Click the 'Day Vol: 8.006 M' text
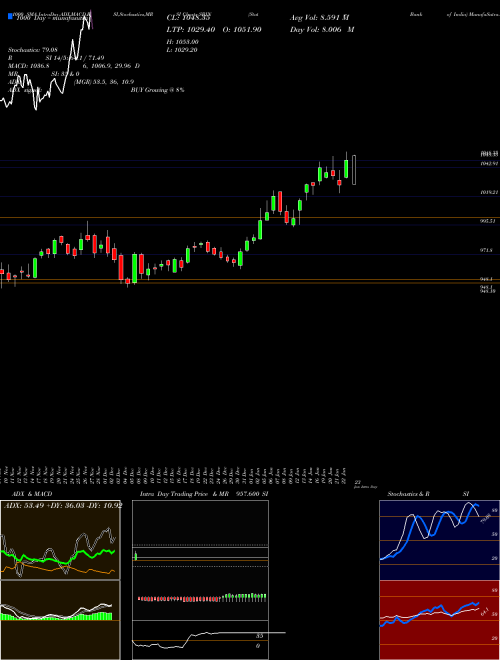Viewport: 500px width, 660px height. tap(322, 29)
